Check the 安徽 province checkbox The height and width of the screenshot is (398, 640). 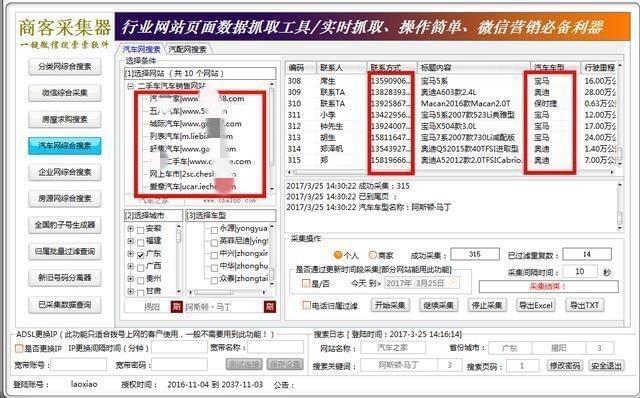(x=140, y=229)
